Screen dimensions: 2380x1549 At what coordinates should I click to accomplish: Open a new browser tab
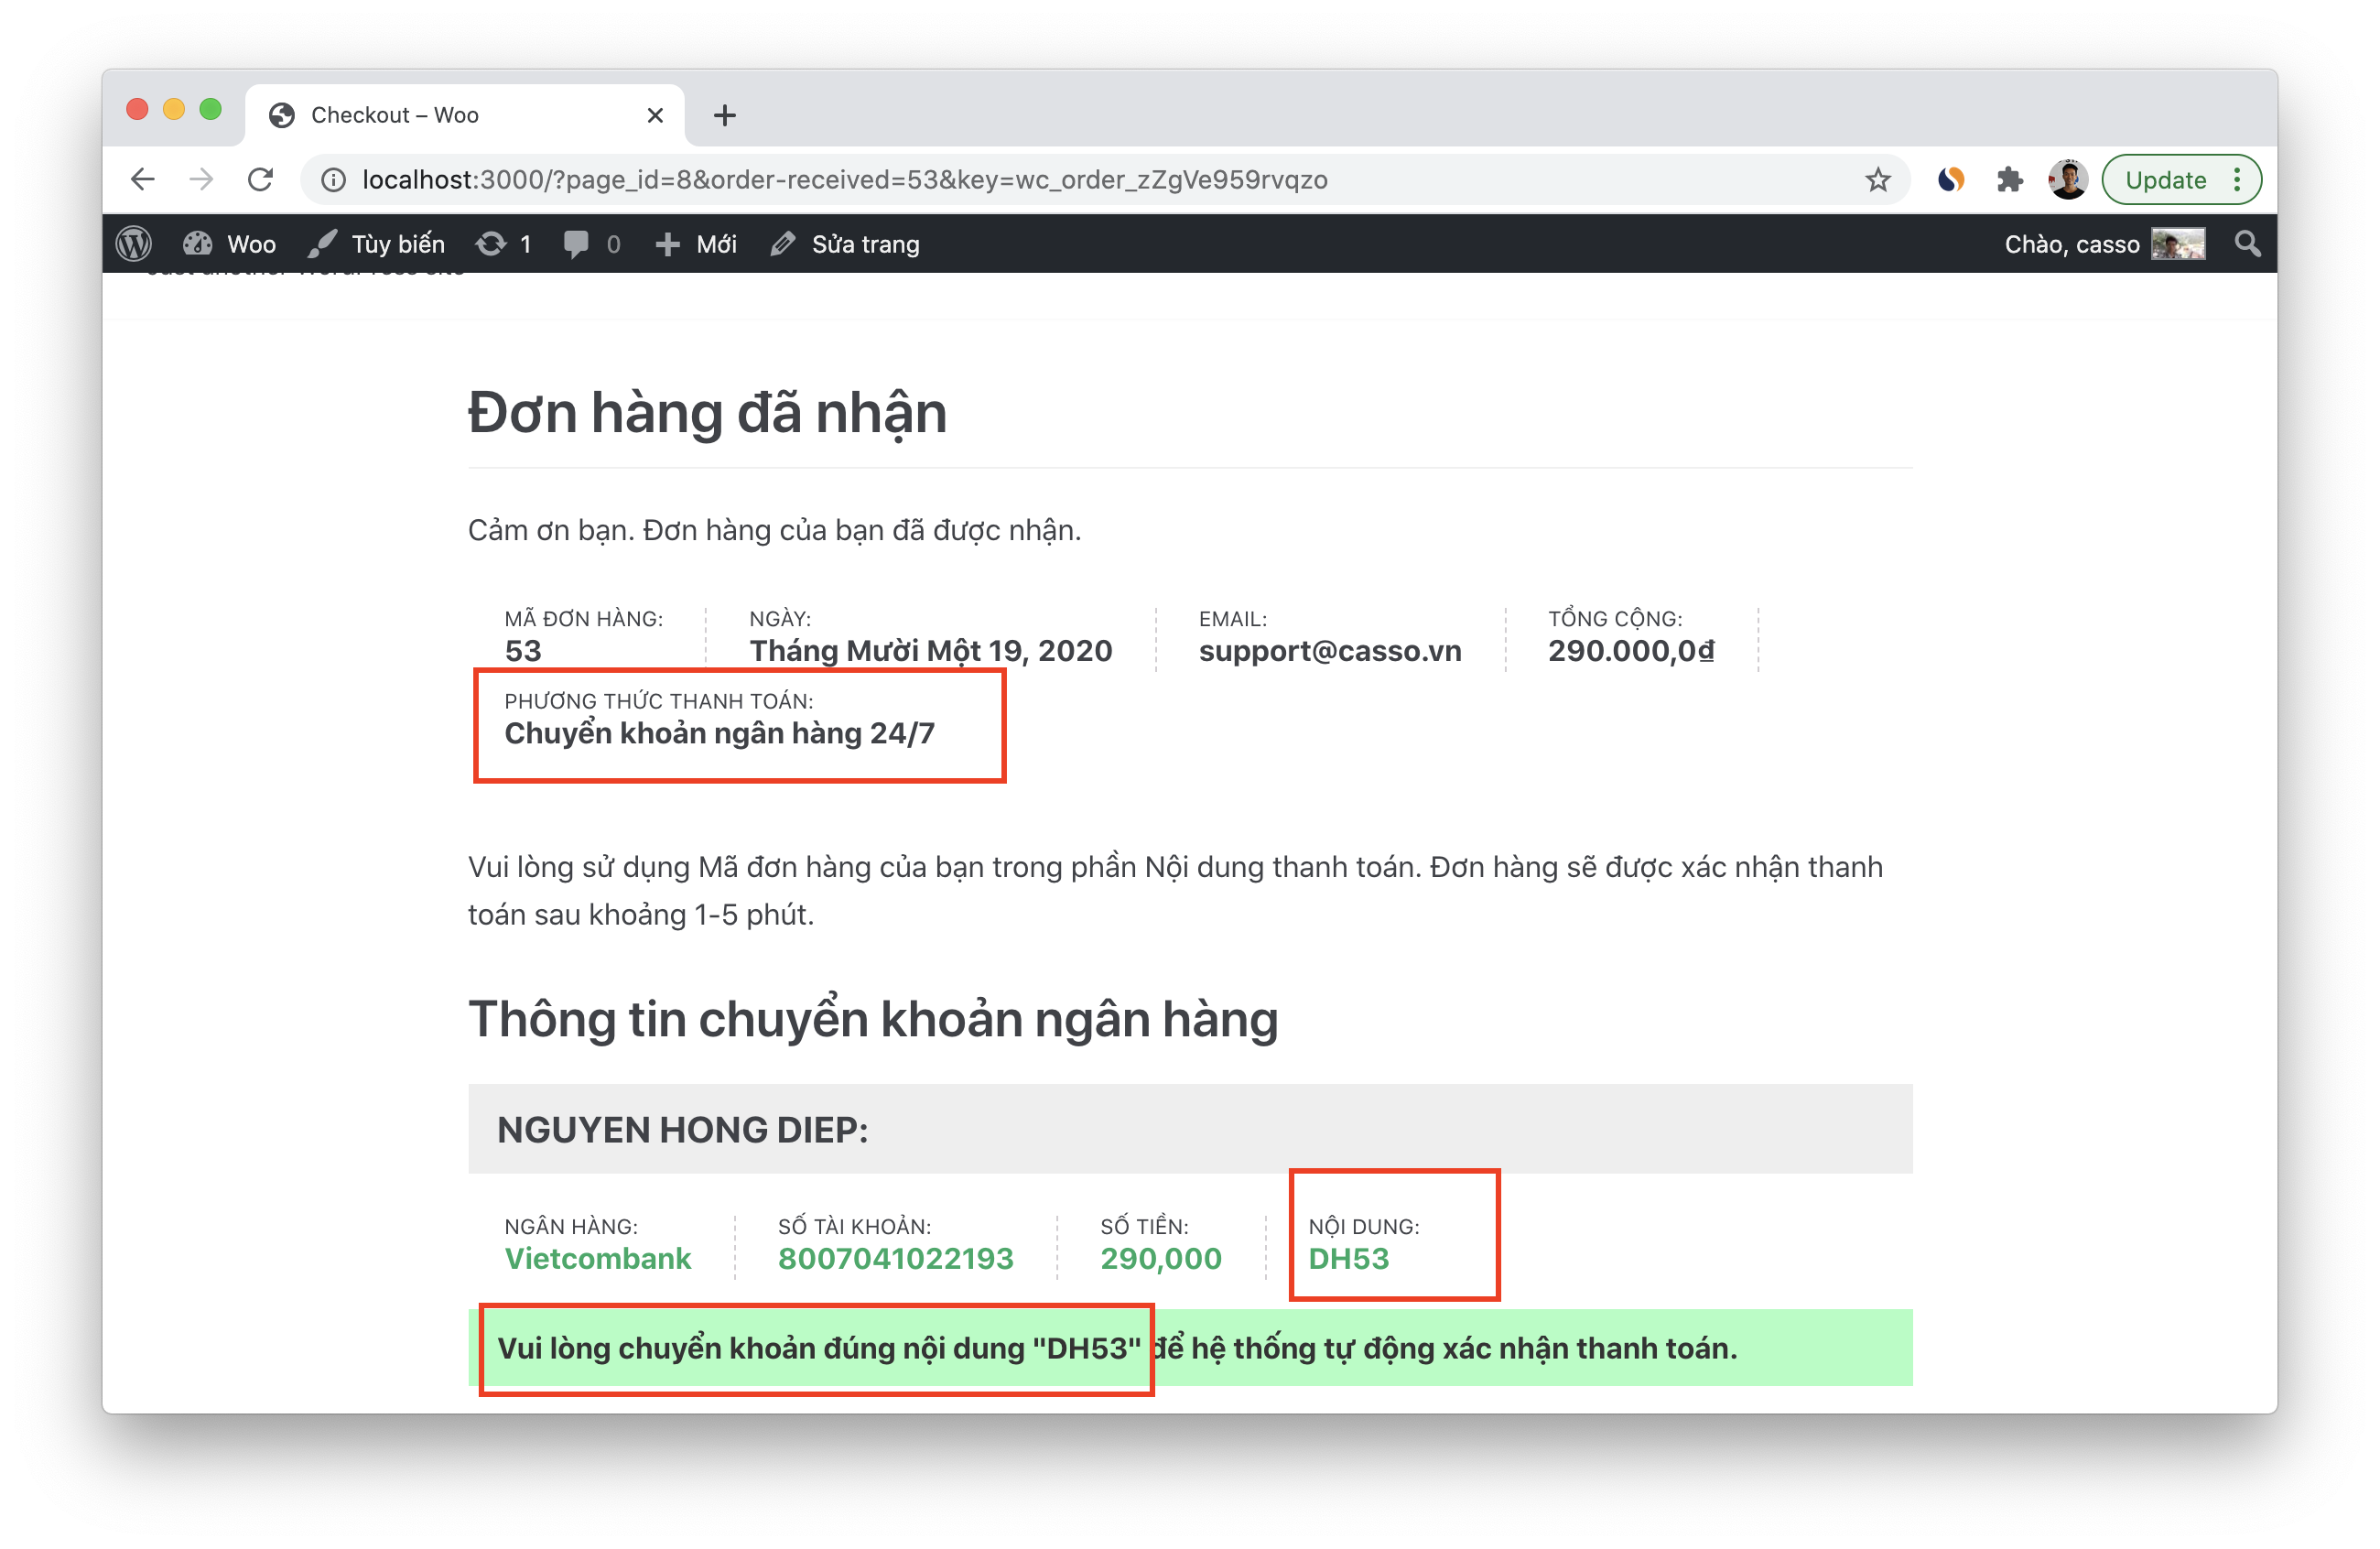[x=725, y=116]
